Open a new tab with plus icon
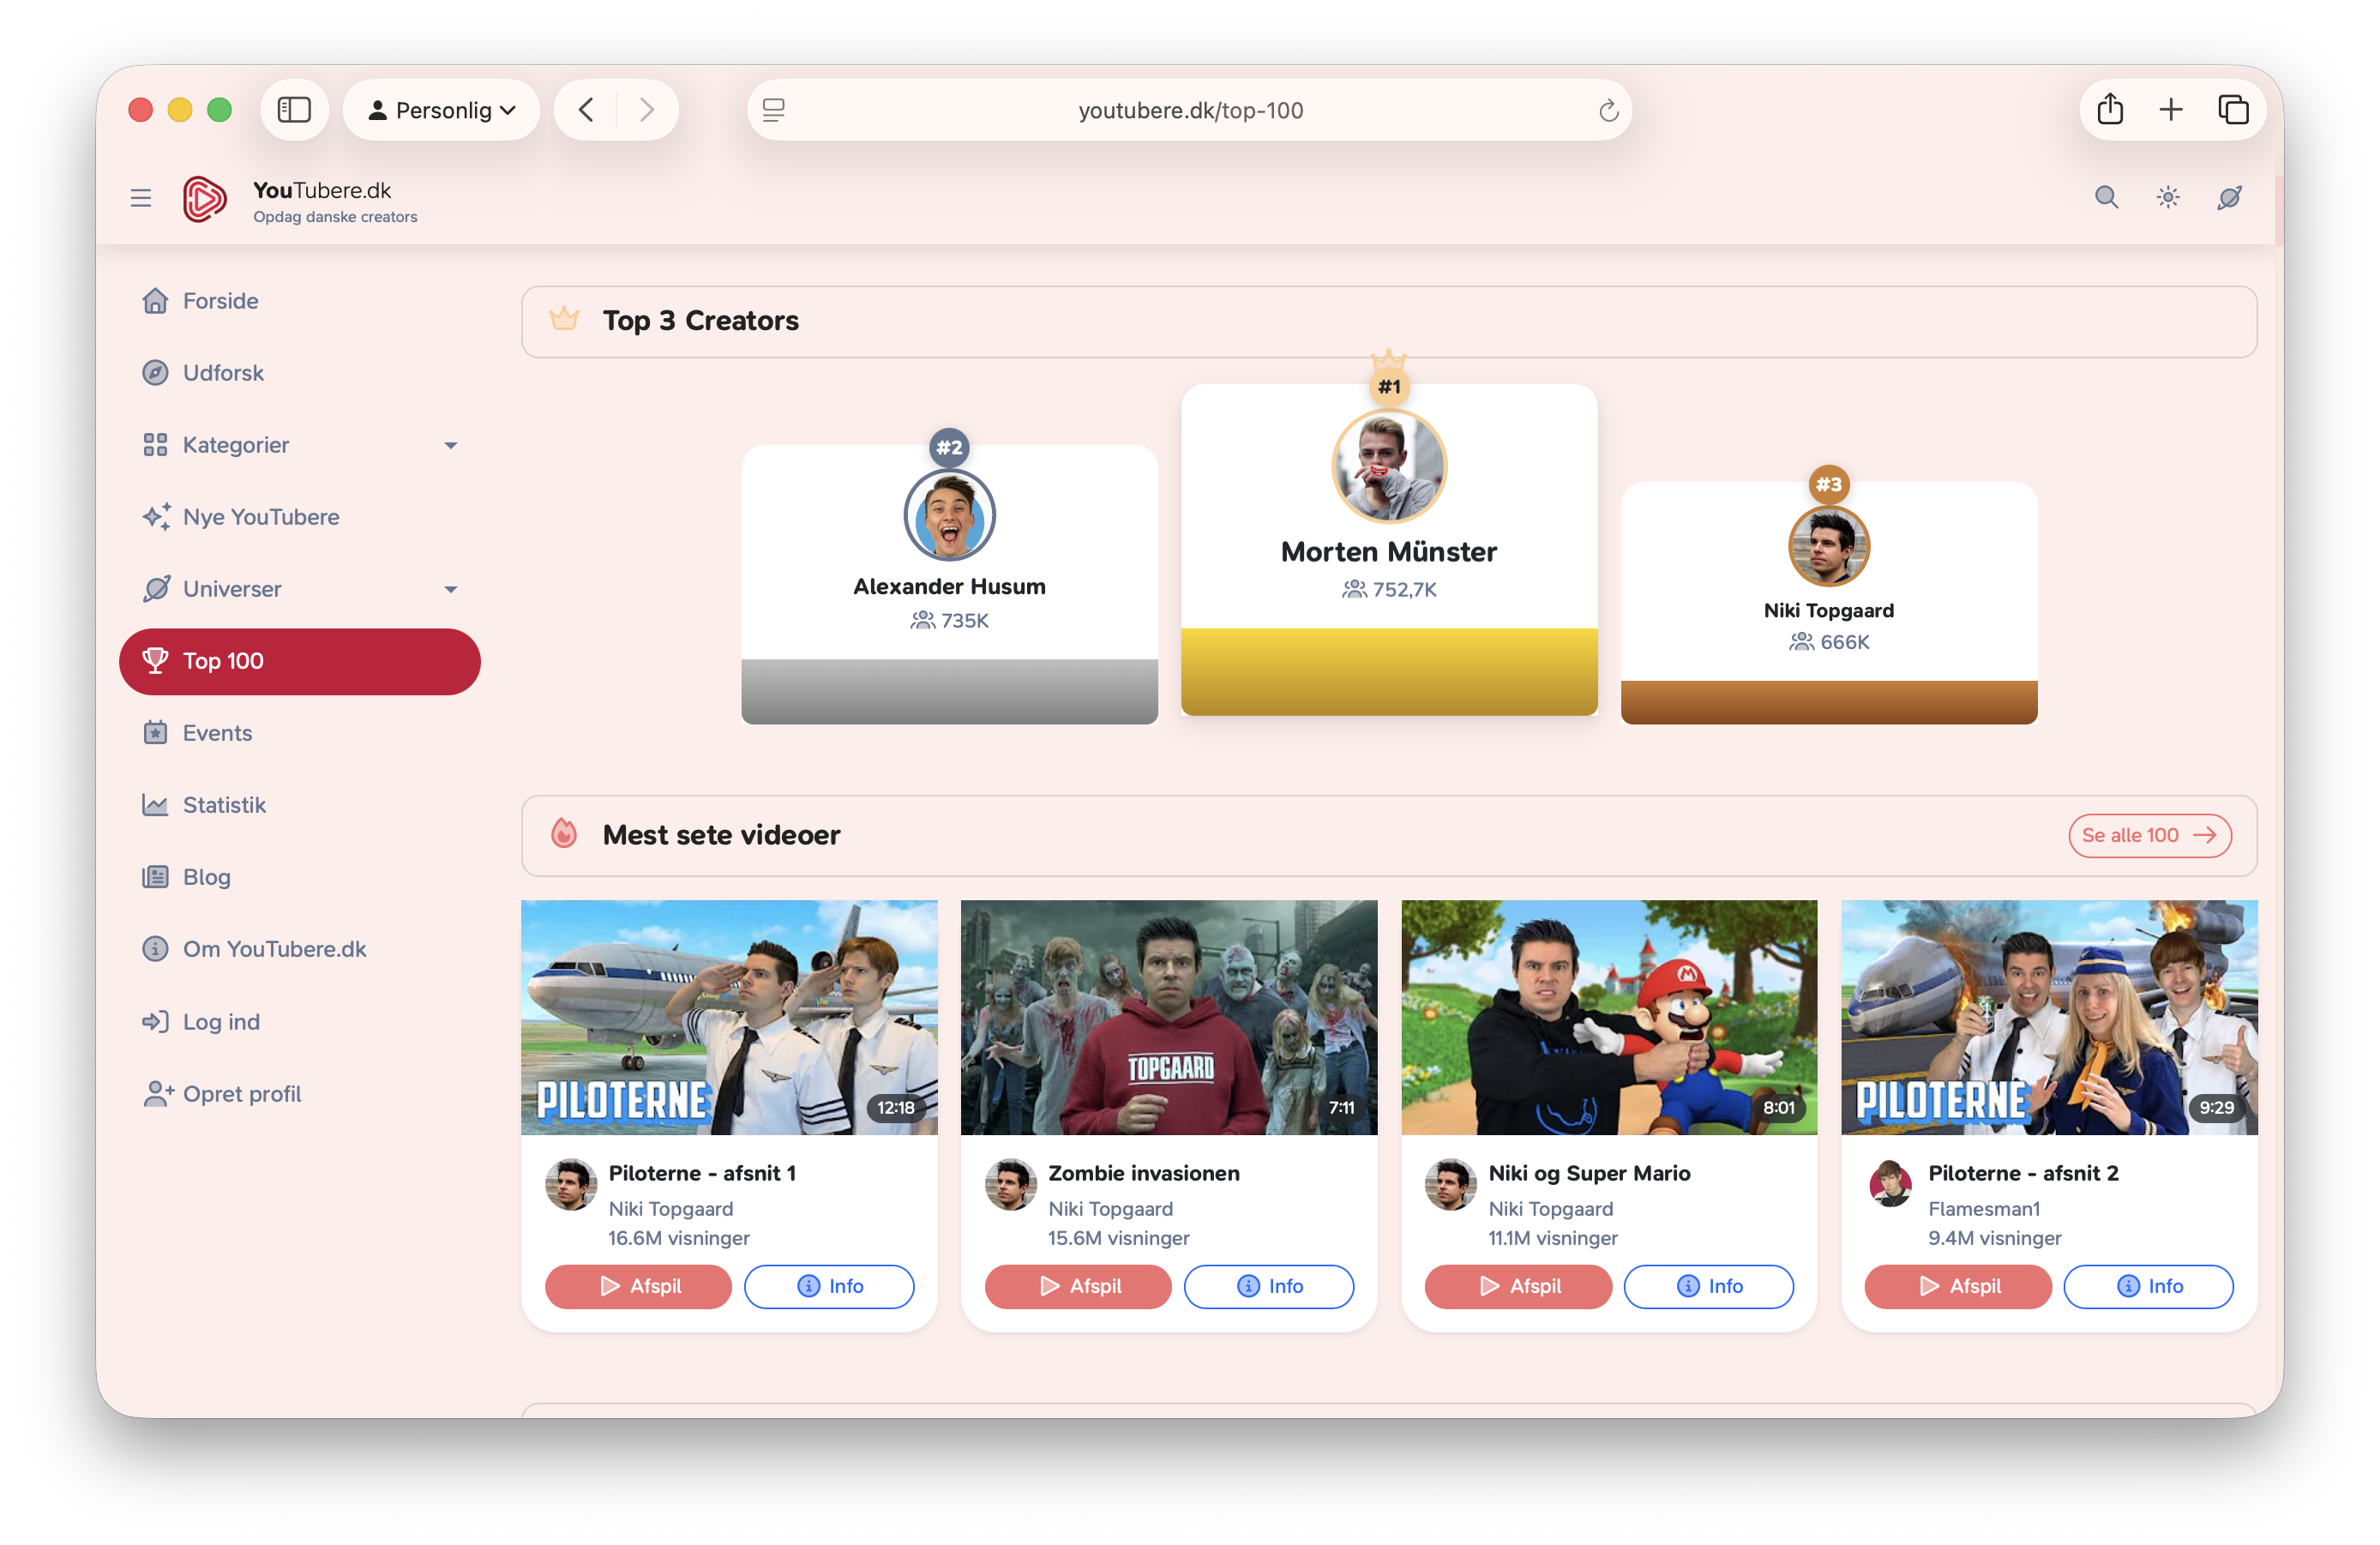The width and height of the screenshot is (2380, 1545). (x=2171, y=110)
